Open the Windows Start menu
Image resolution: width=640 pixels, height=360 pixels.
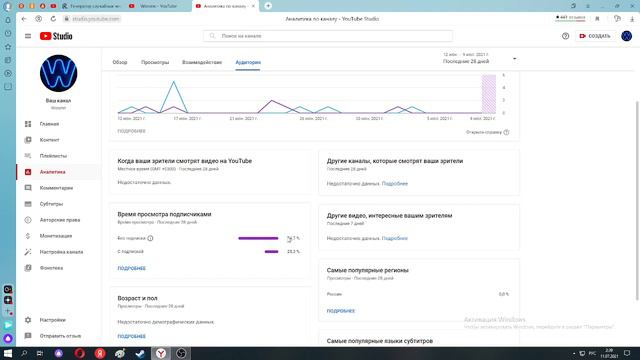[8, 353]
